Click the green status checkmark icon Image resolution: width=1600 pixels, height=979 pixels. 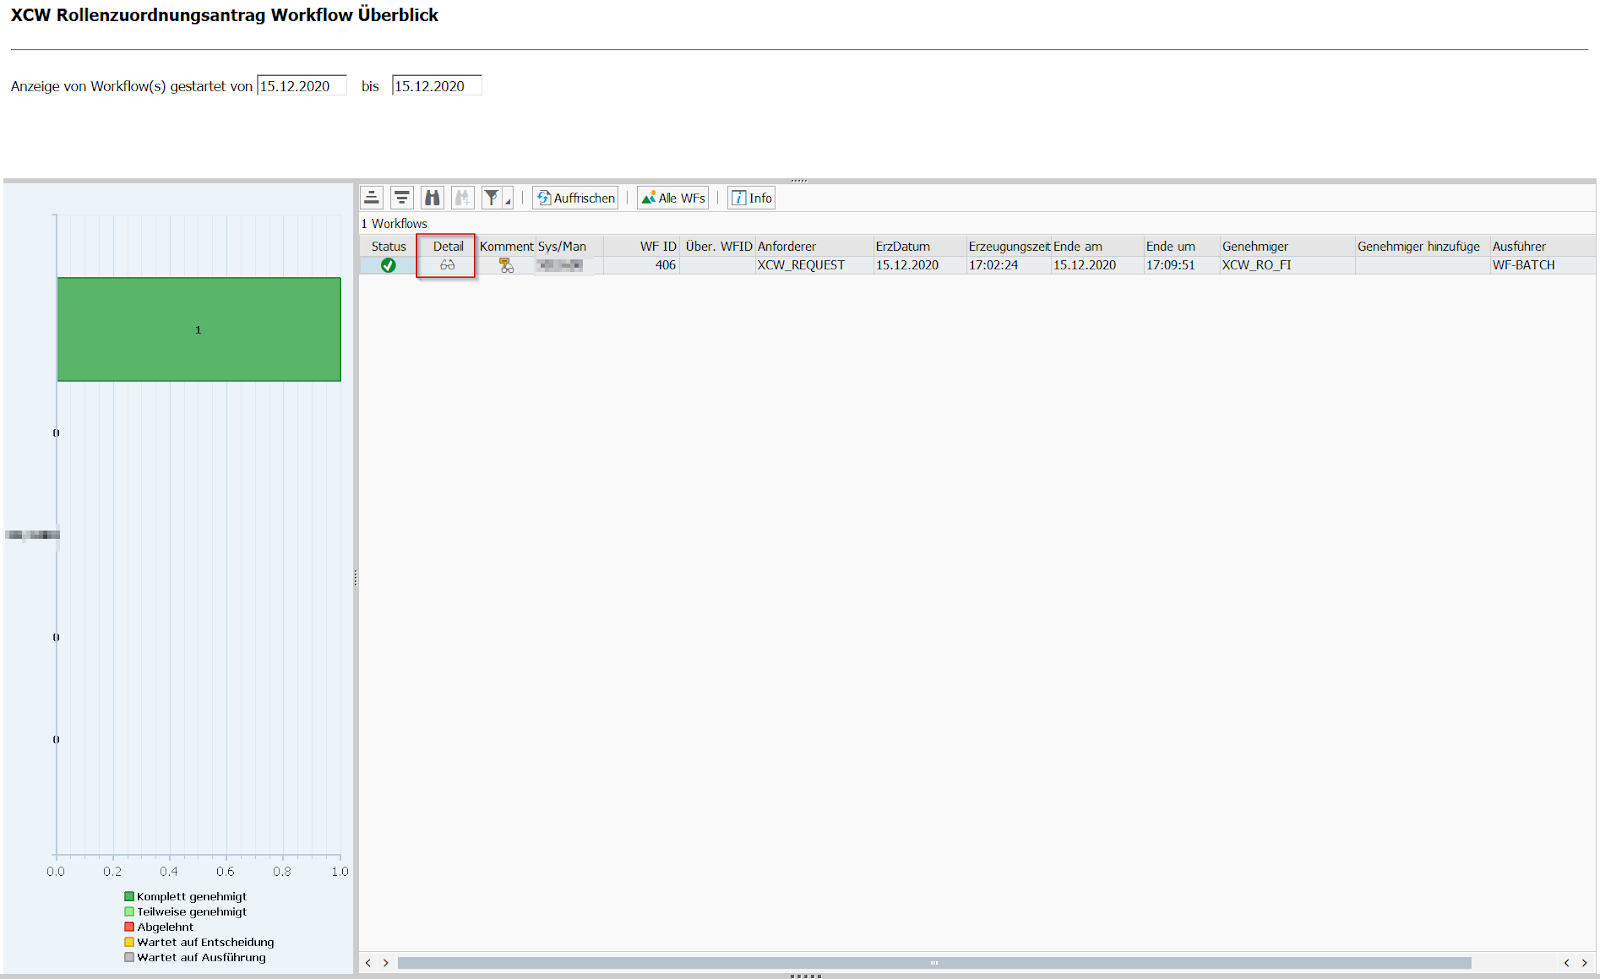(388, 265)
